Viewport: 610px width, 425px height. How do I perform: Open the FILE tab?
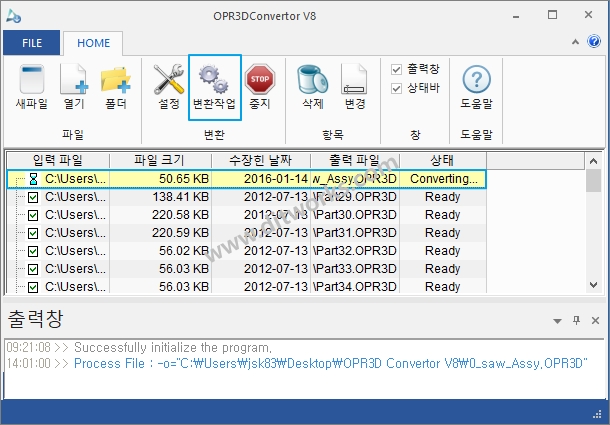pos(32,43)
